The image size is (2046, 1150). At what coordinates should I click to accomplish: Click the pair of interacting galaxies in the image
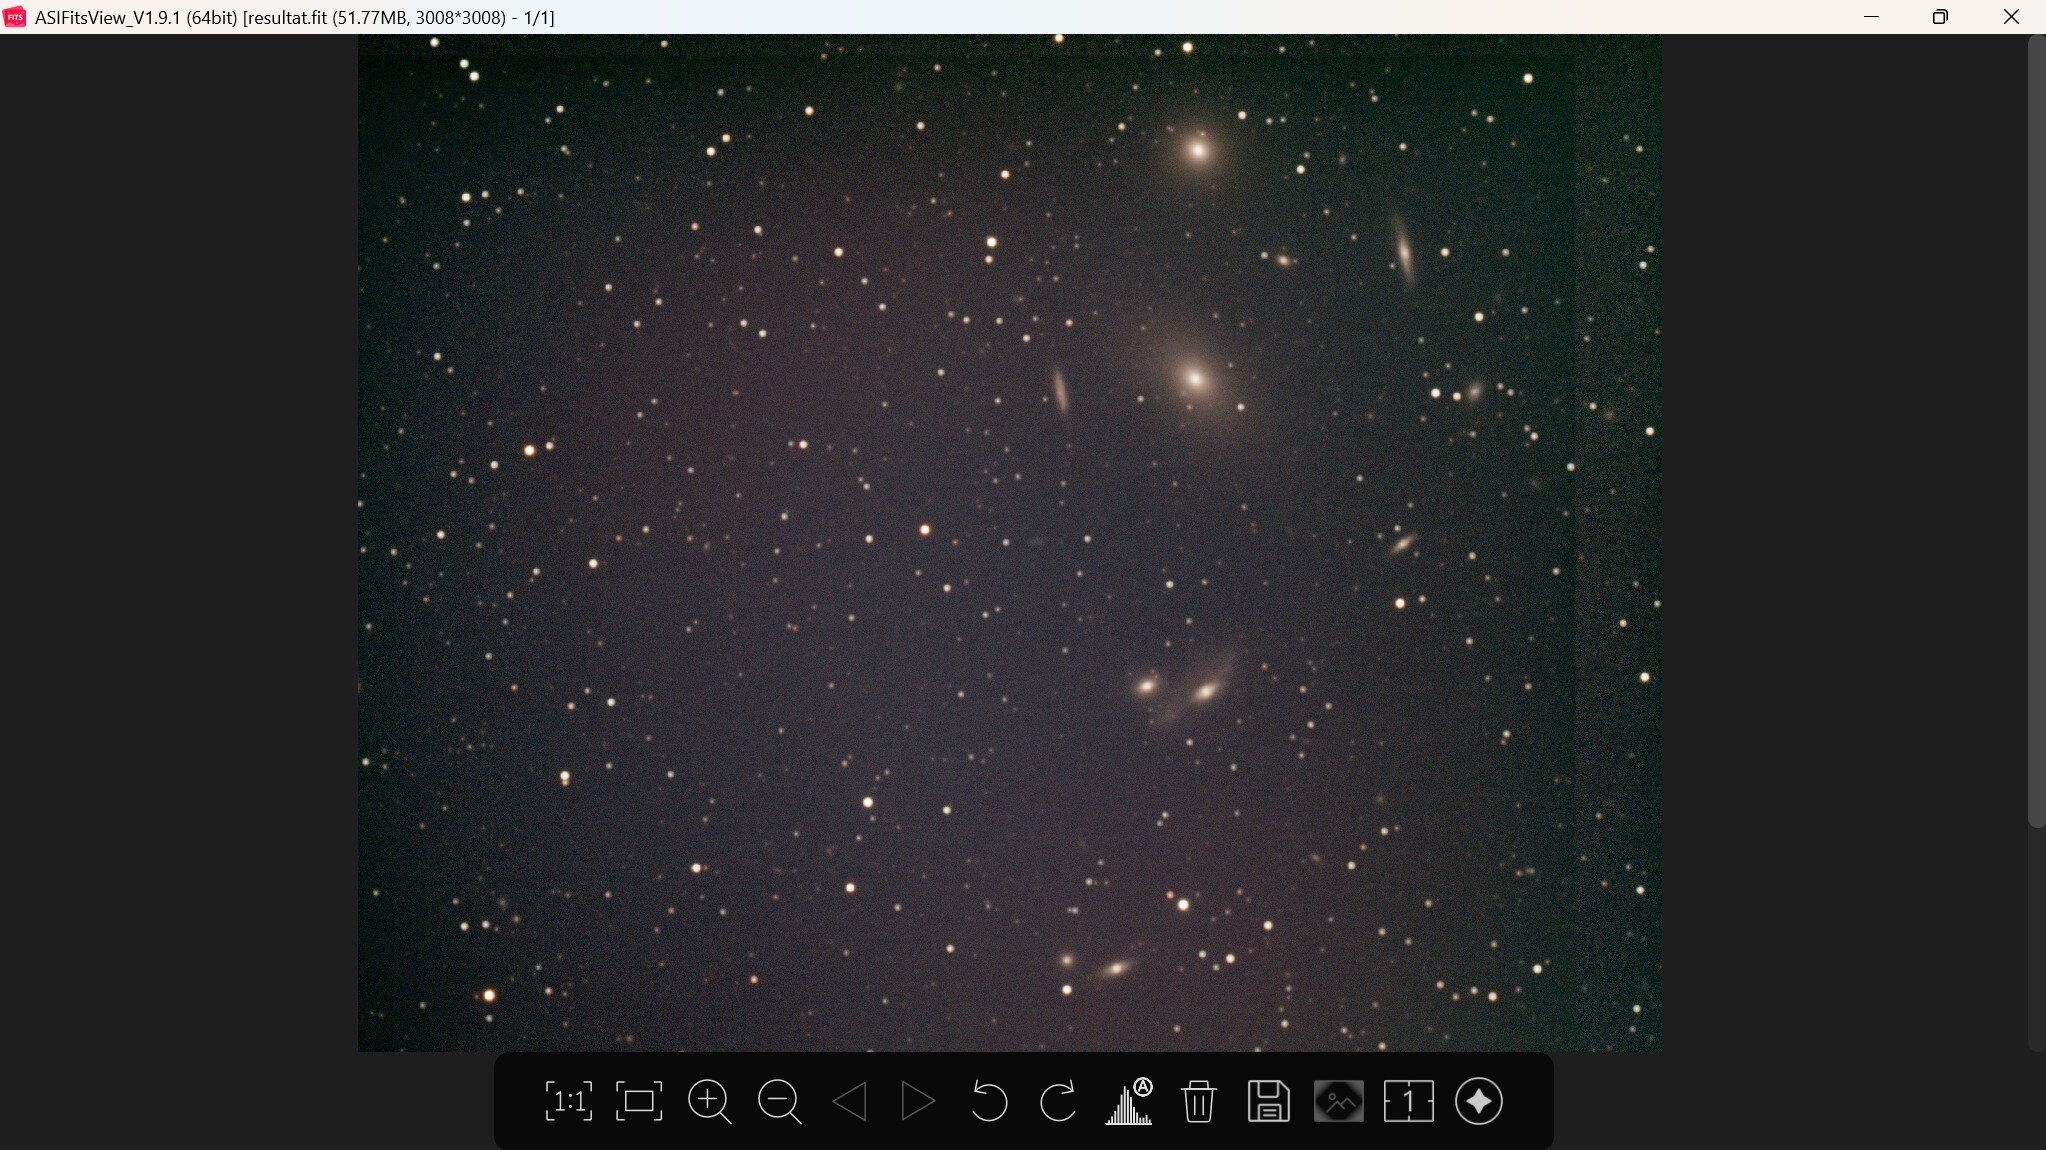1177,688
